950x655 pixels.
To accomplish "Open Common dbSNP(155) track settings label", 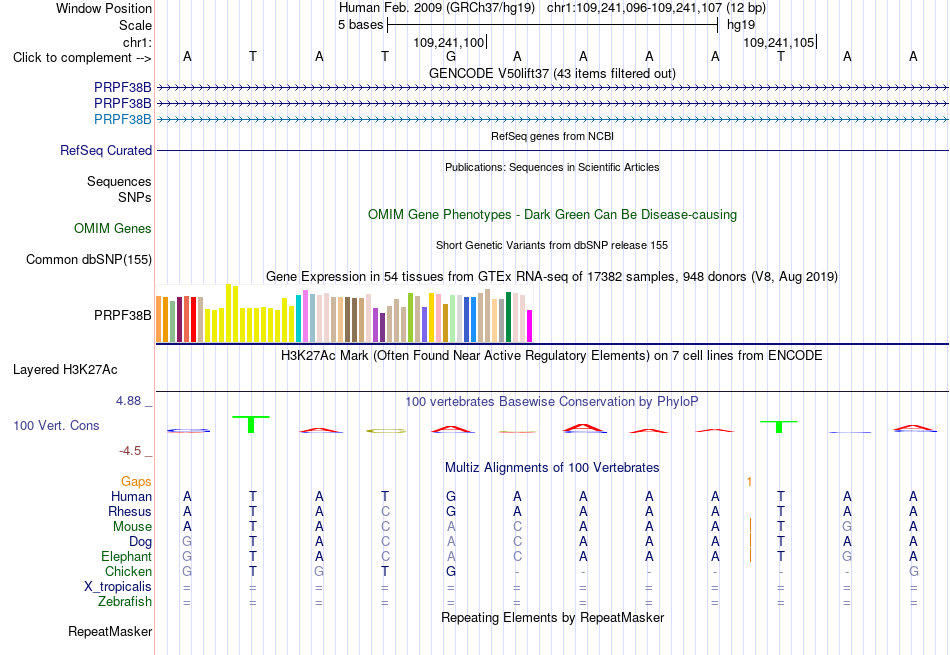I will 88,259.
